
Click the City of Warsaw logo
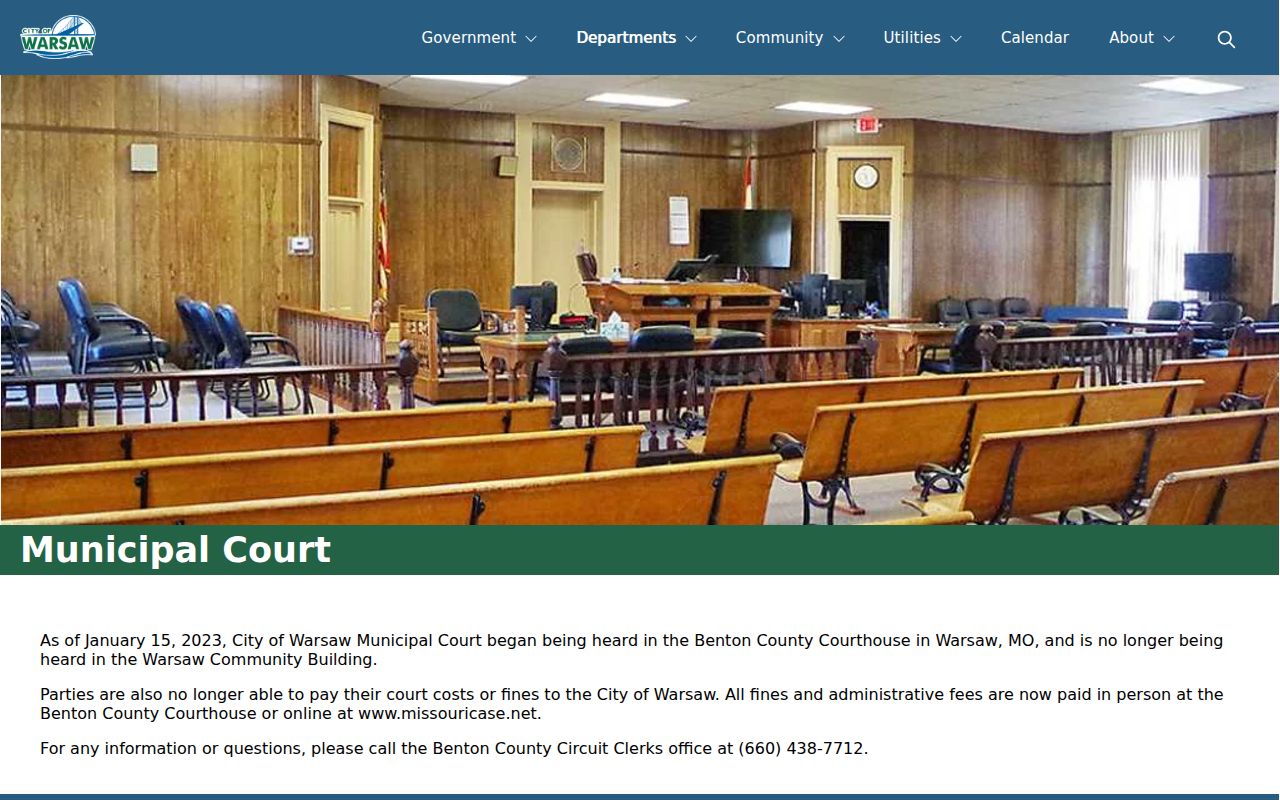coord(58,37)
